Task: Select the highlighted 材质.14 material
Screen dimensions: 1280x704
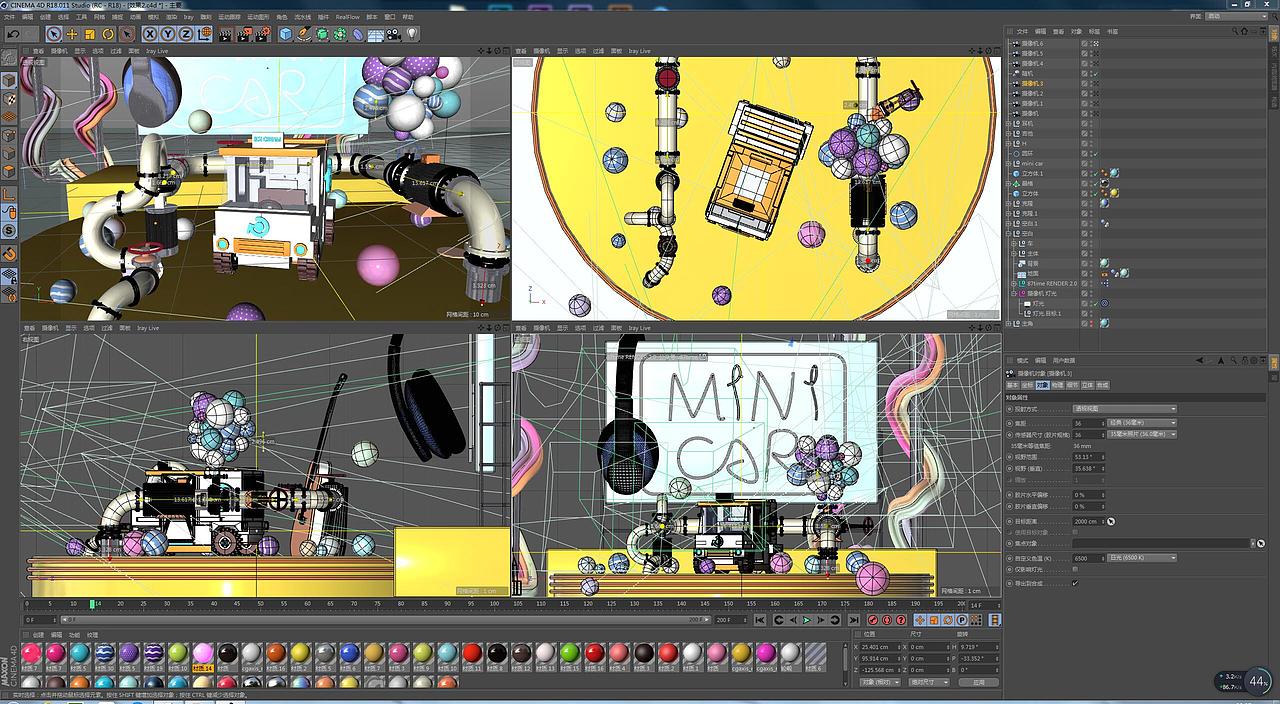Action: click(203, 655)
